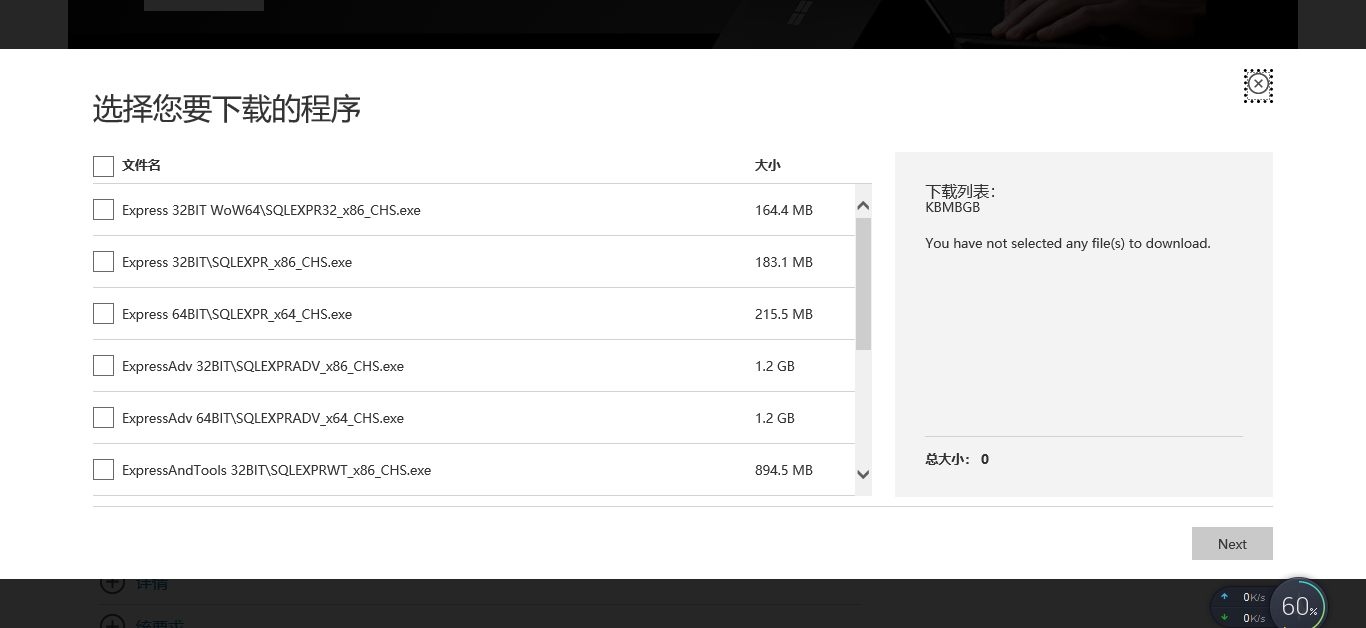Click the 183.1 MB size value
The width and height of the screenshot is (1366, 628).
[784, 262]
